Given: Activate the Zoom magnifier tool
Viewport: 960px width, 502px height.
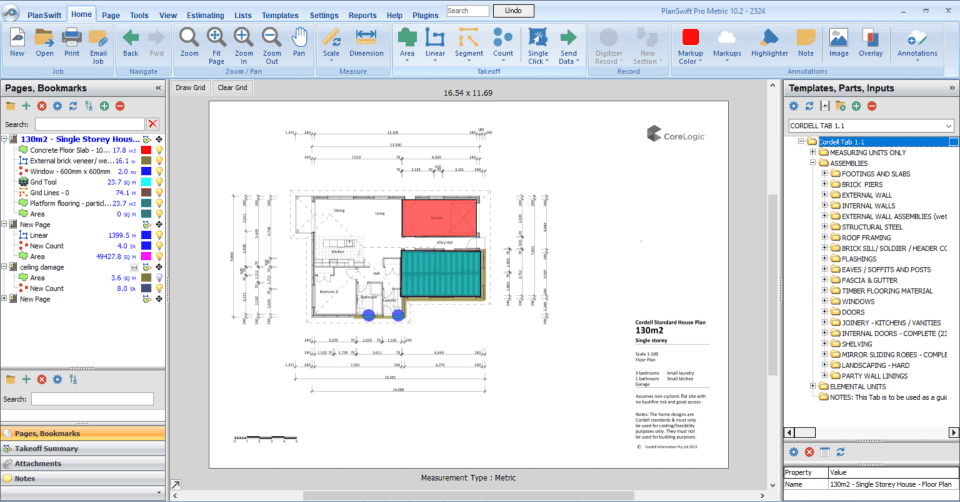Looking at the screenshot, I should pyautogui.click(x=189, y=43).
